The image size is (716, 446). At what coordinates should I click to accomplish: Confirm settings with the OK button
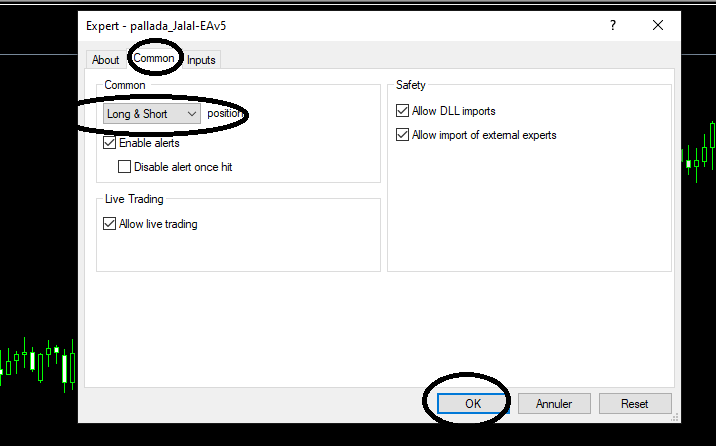point(473,404)
